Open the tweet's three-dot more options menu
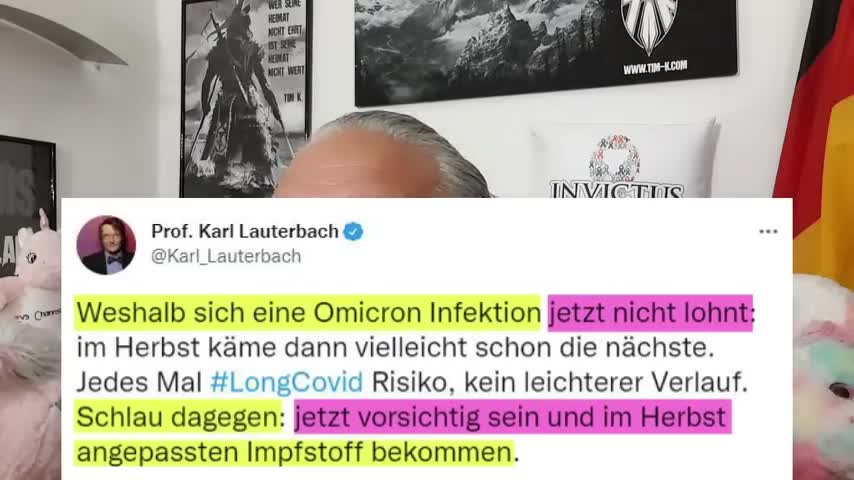The width and height of the screenshot is (854, 480). click(768, 232)
